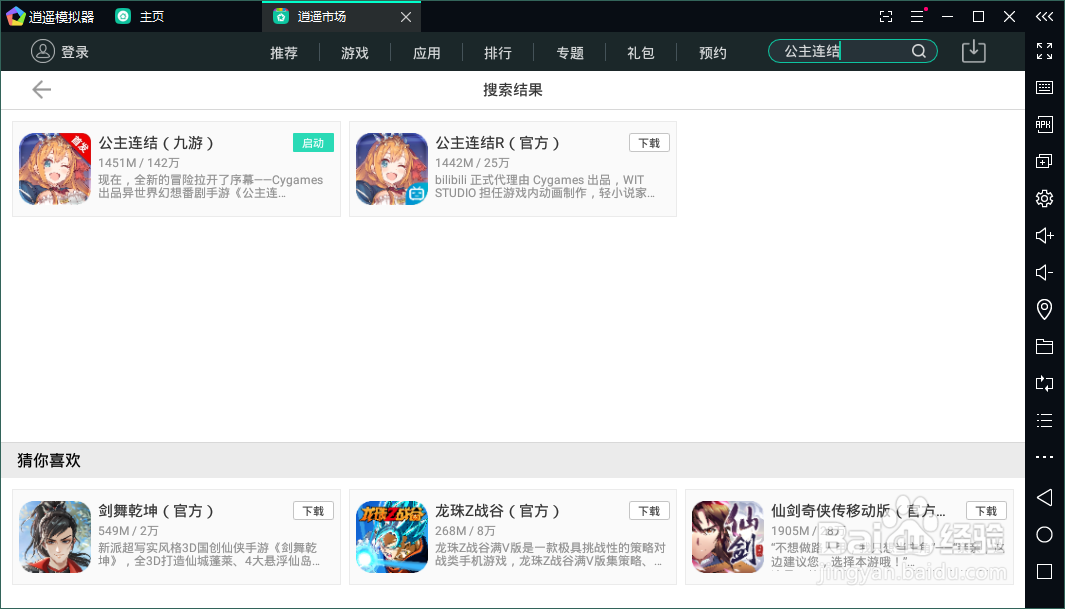Screen dimensions: 1065x609
Task: Open the virtual location pin icon
Action: pyautogui.click(x=1045, y=310)
